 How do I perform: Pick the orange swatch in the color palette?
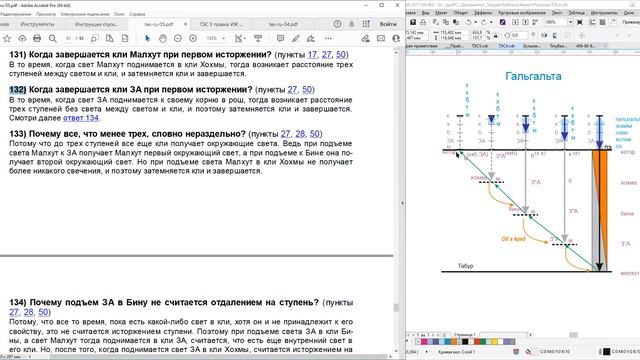pos(453,341)
